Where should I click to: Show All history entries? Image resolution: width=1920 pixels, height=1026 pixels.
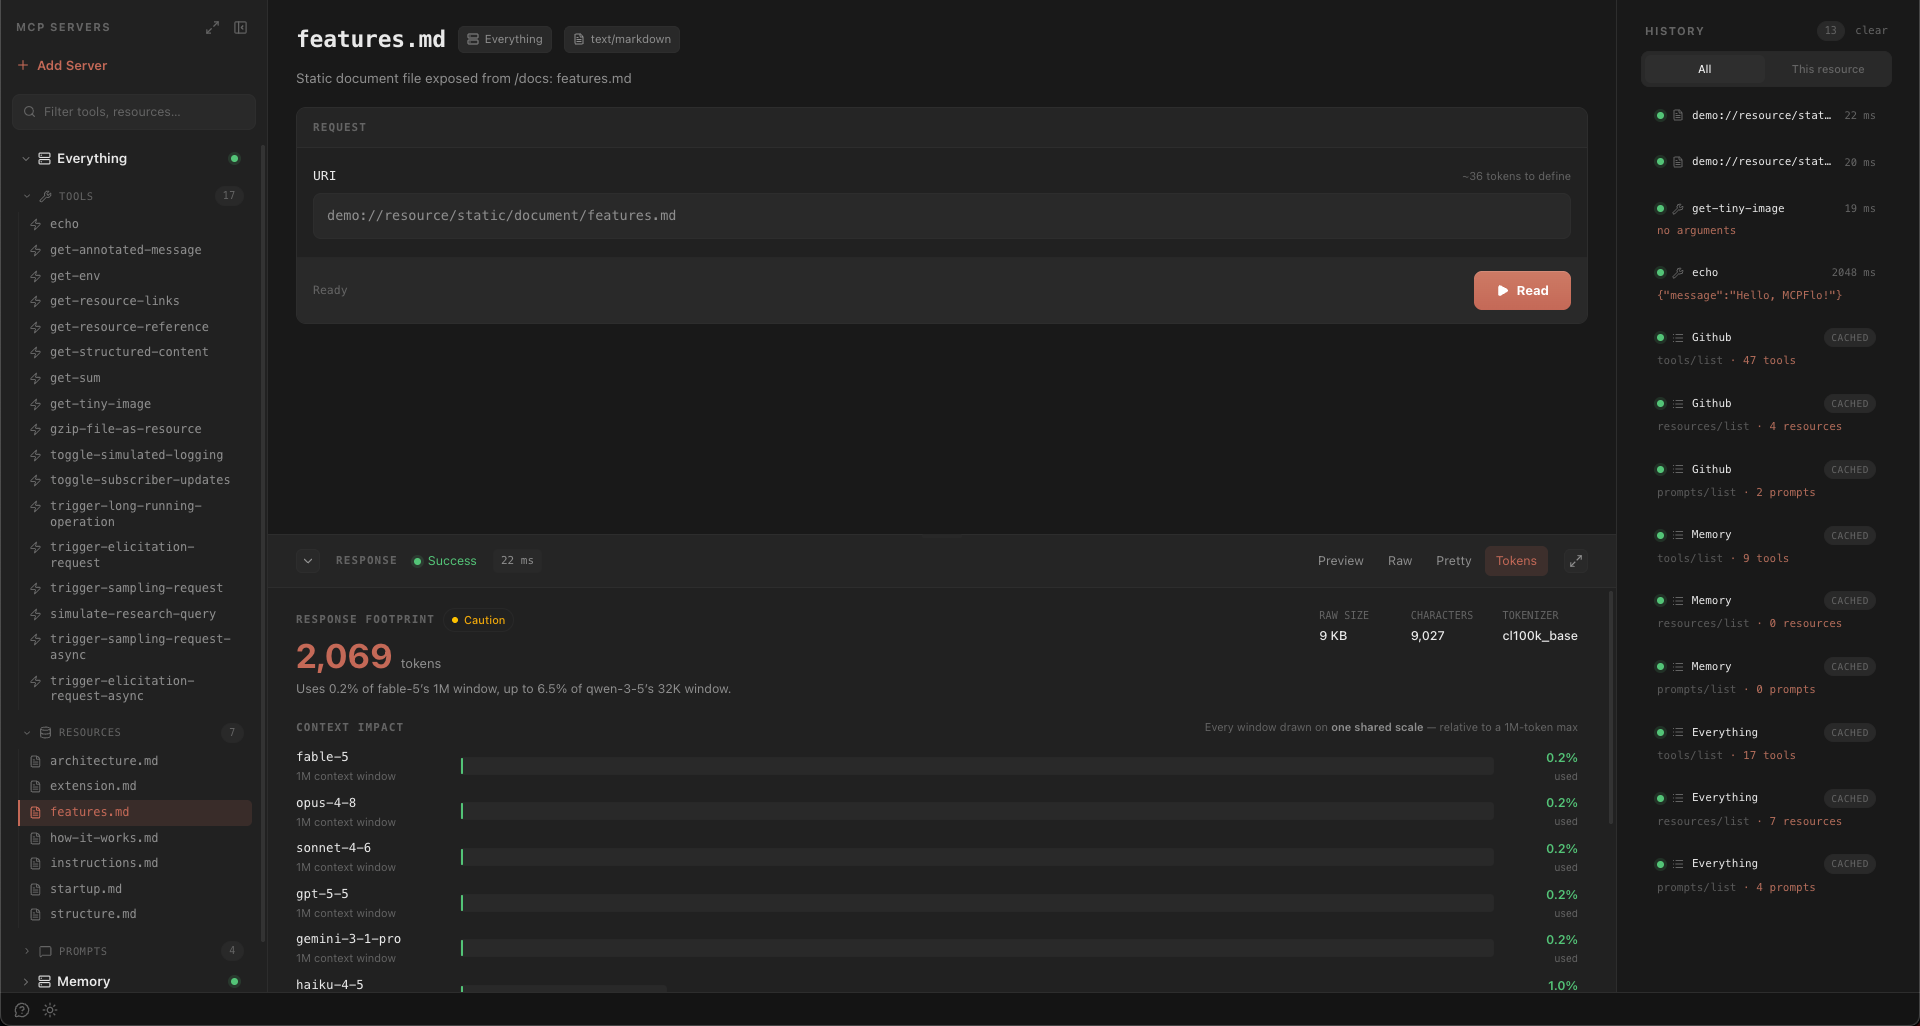pyautogui.click(x=1704, y=69)
